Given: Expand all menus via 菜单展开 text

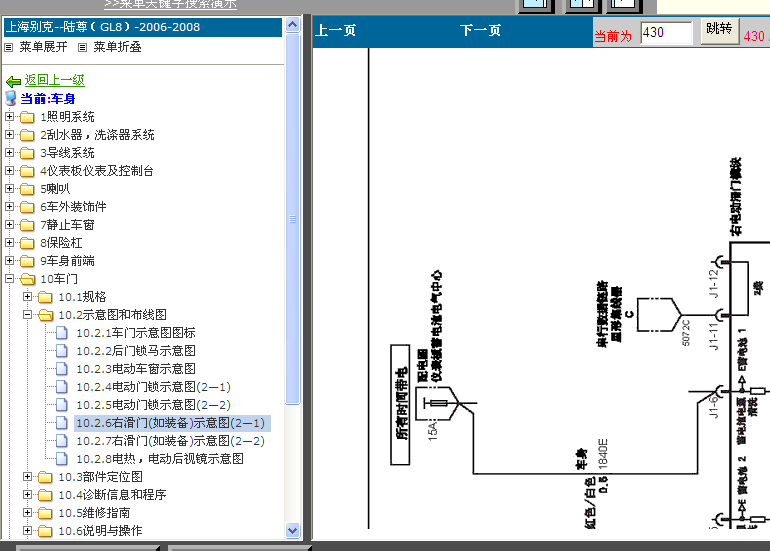Looking at the screenshot, I should (x=43, y=47).
